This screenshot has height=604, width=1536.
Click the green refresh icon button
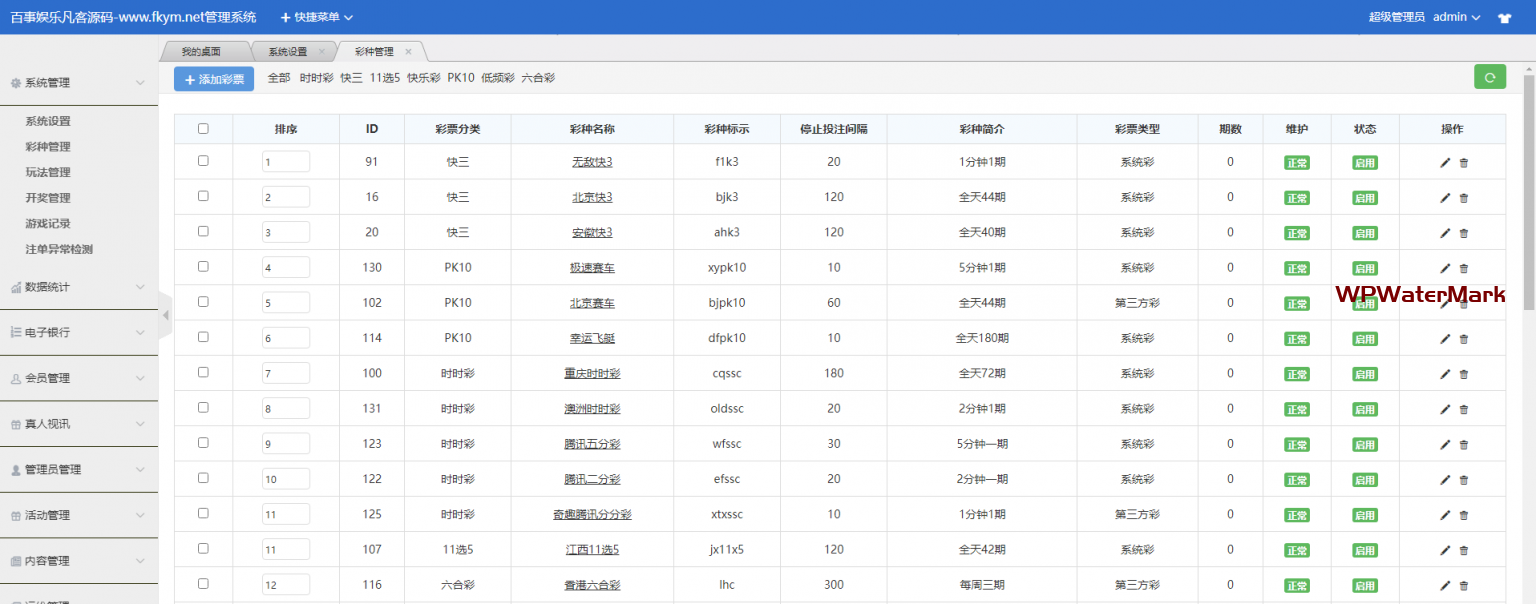pyautogui.click(x=1490, y=77)
